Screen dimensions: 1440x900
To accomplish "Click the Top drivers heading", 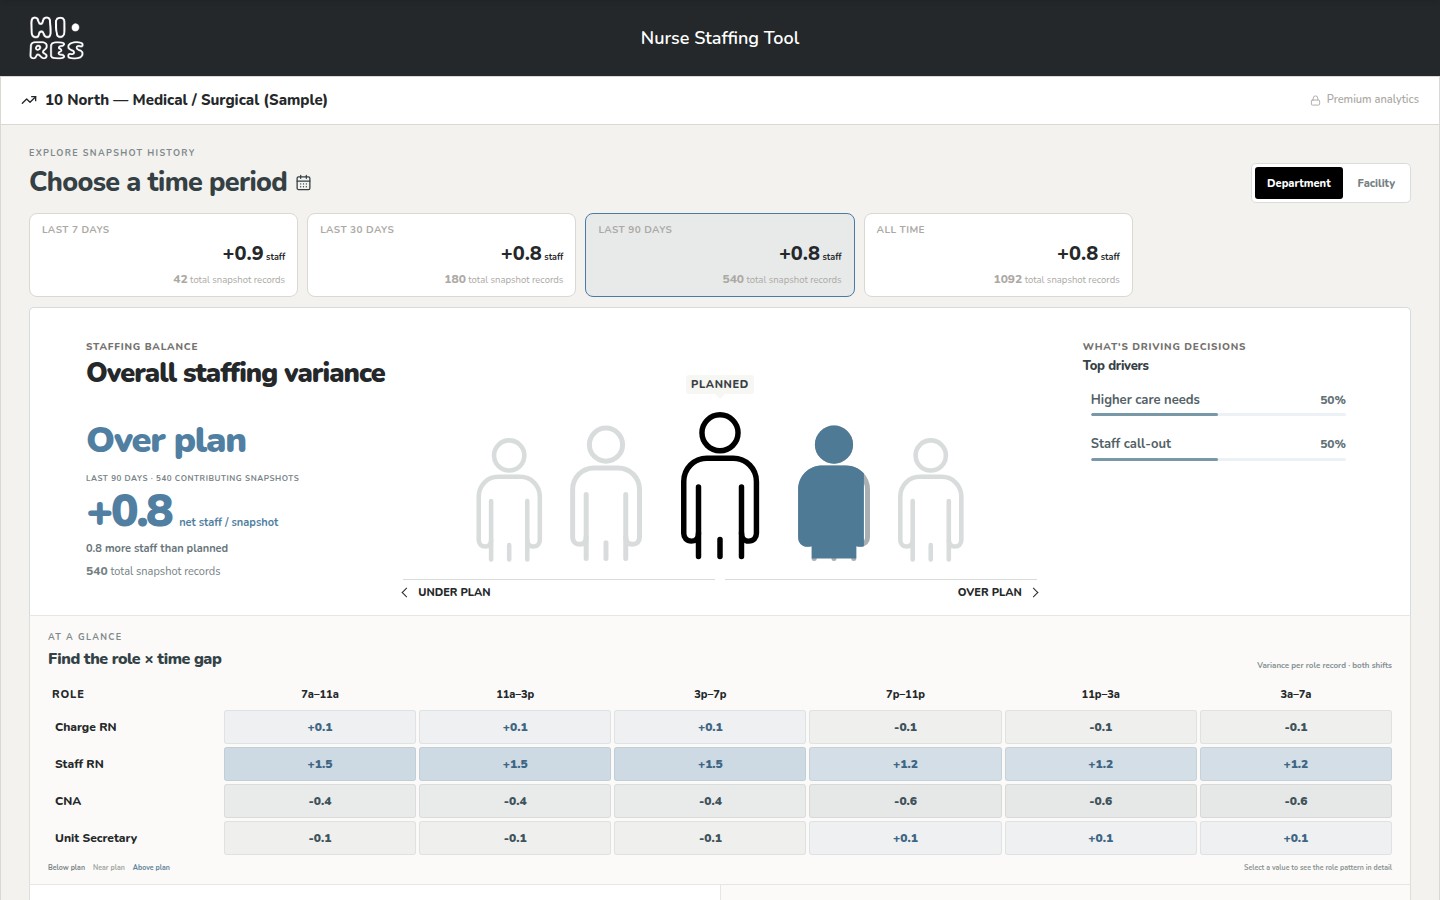I will point(1116,366).
